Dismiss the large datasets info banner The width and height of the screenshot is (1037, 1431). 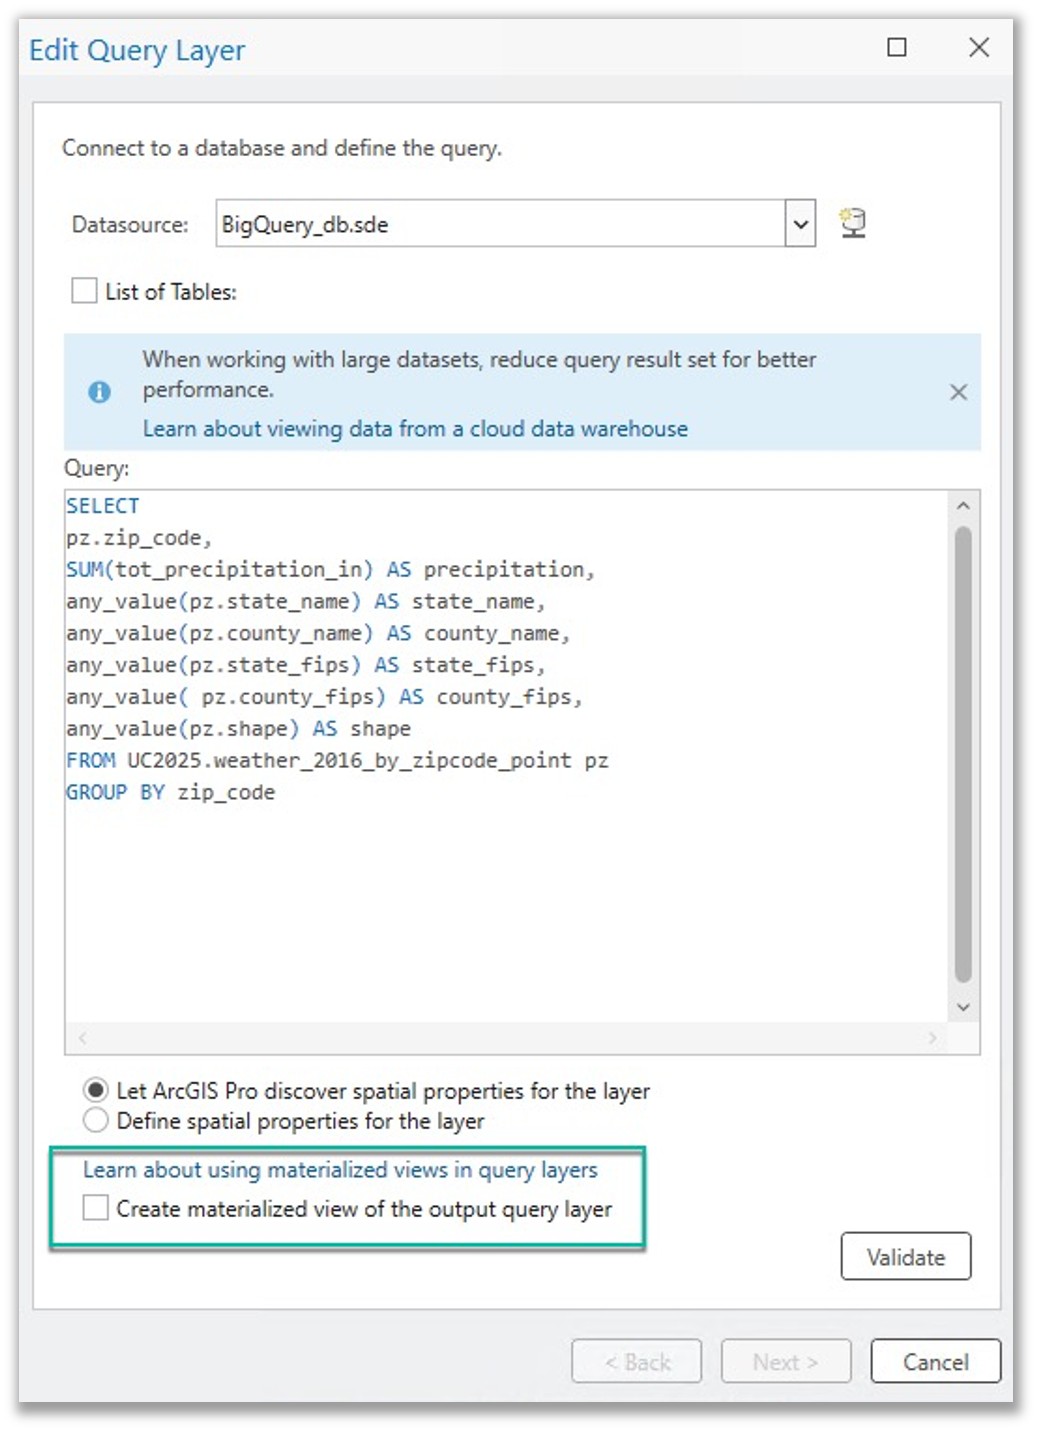point(958,392)
